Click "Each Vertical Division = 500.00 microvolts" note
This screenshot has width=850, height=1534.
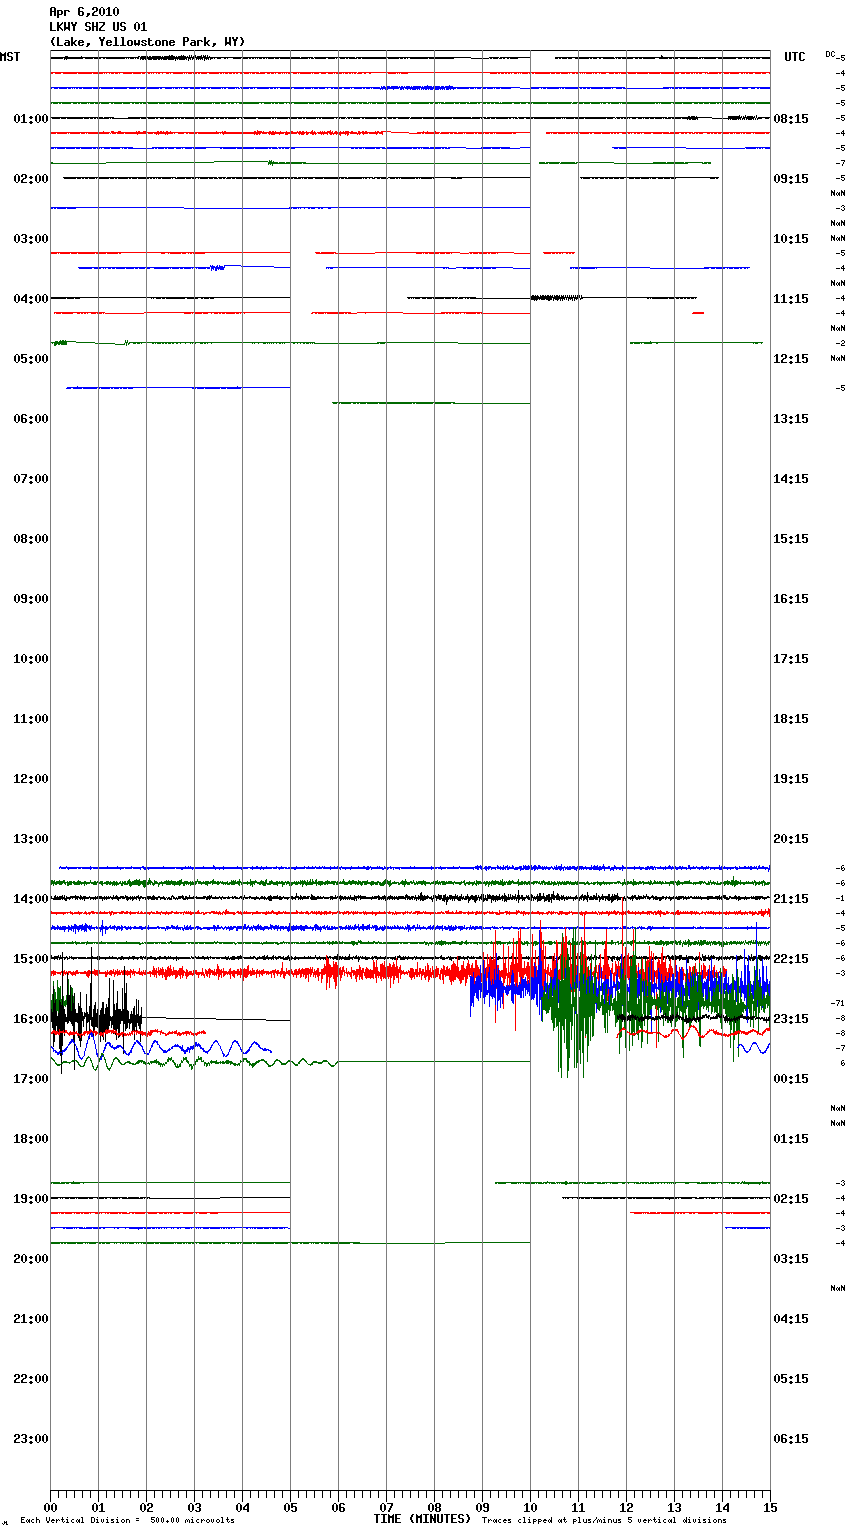pyautogui.click(x=128, y=1521)
